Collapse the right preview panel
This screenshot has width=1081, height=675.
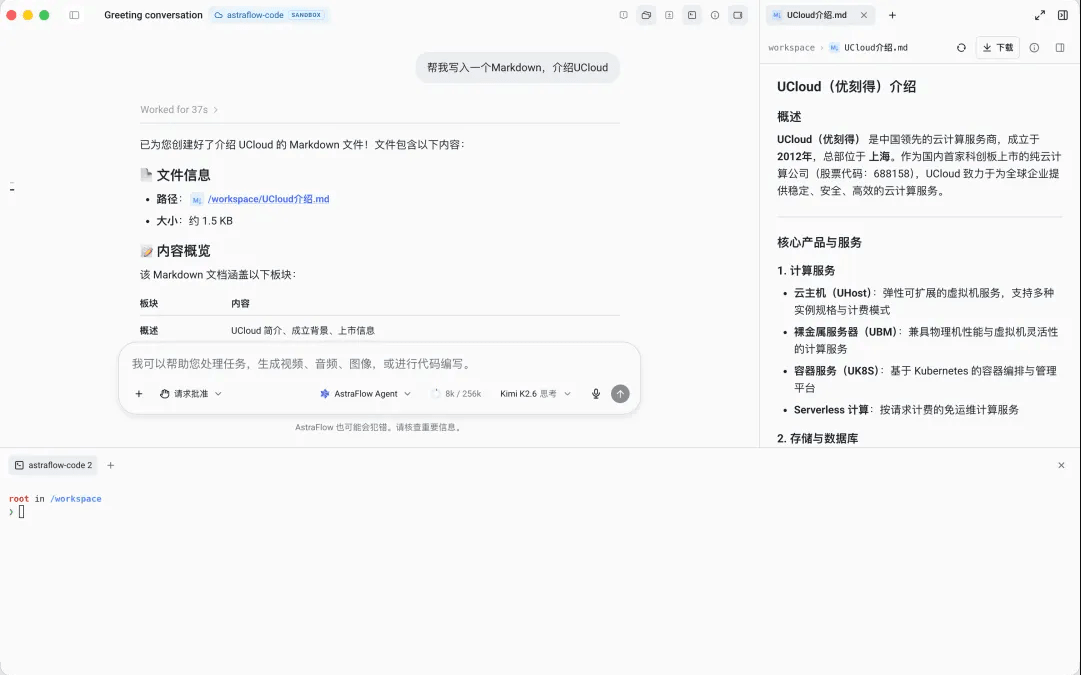coord(1062,15)
